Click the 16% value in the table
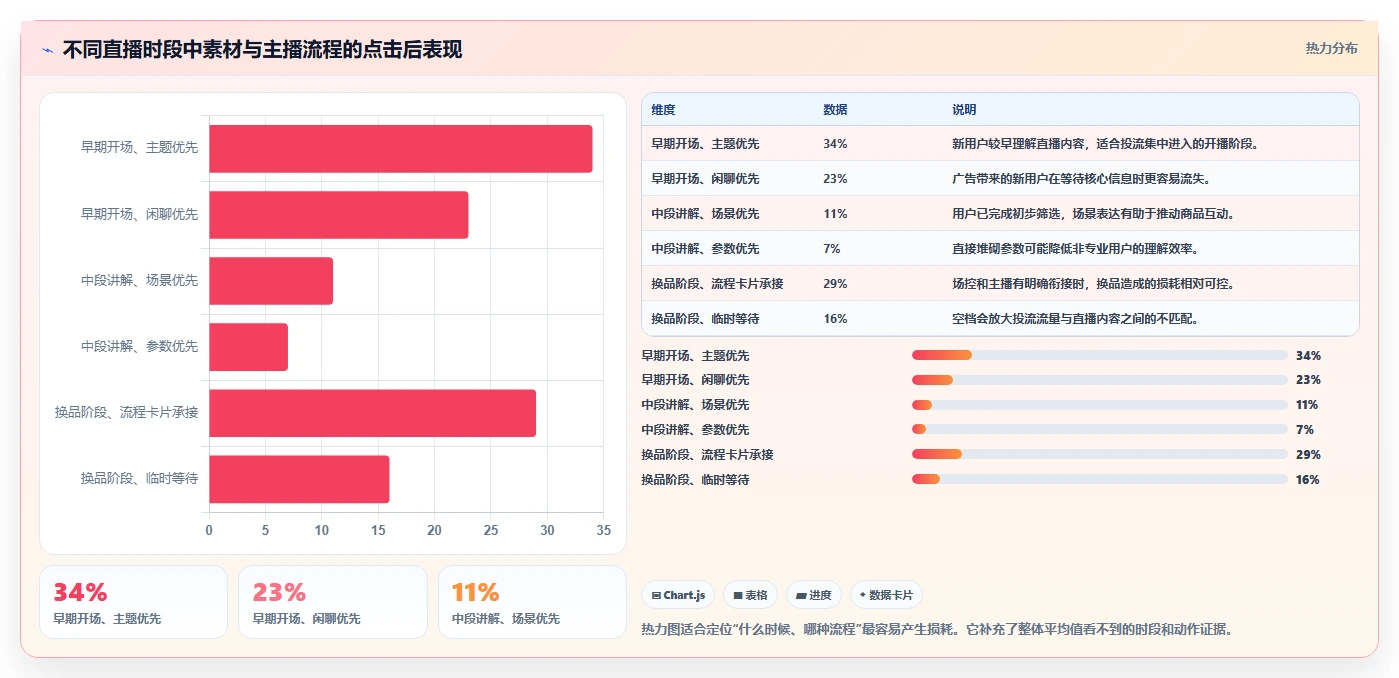1399x678 pixels. pos(835,319)
